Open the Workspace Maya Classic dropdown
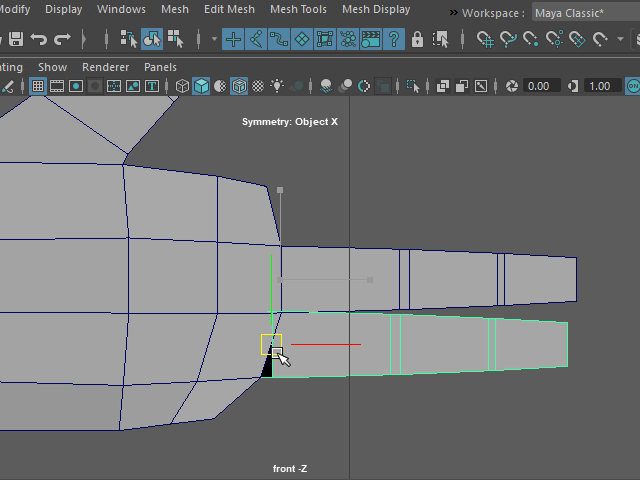640x480 pixels. click(577, 13)
